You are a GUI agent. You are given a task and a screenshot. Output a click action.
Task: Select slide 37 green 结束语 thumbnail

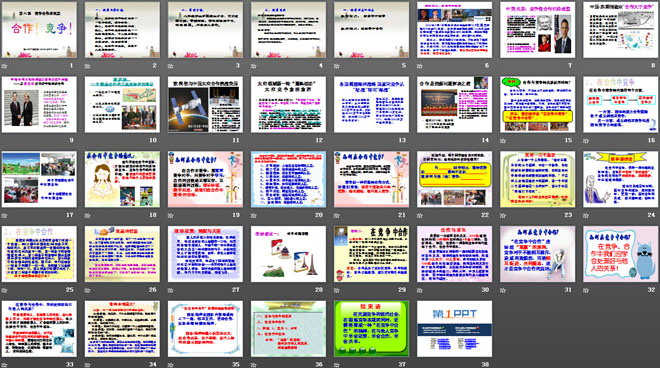pyautogui.click(x=371, y=329)
